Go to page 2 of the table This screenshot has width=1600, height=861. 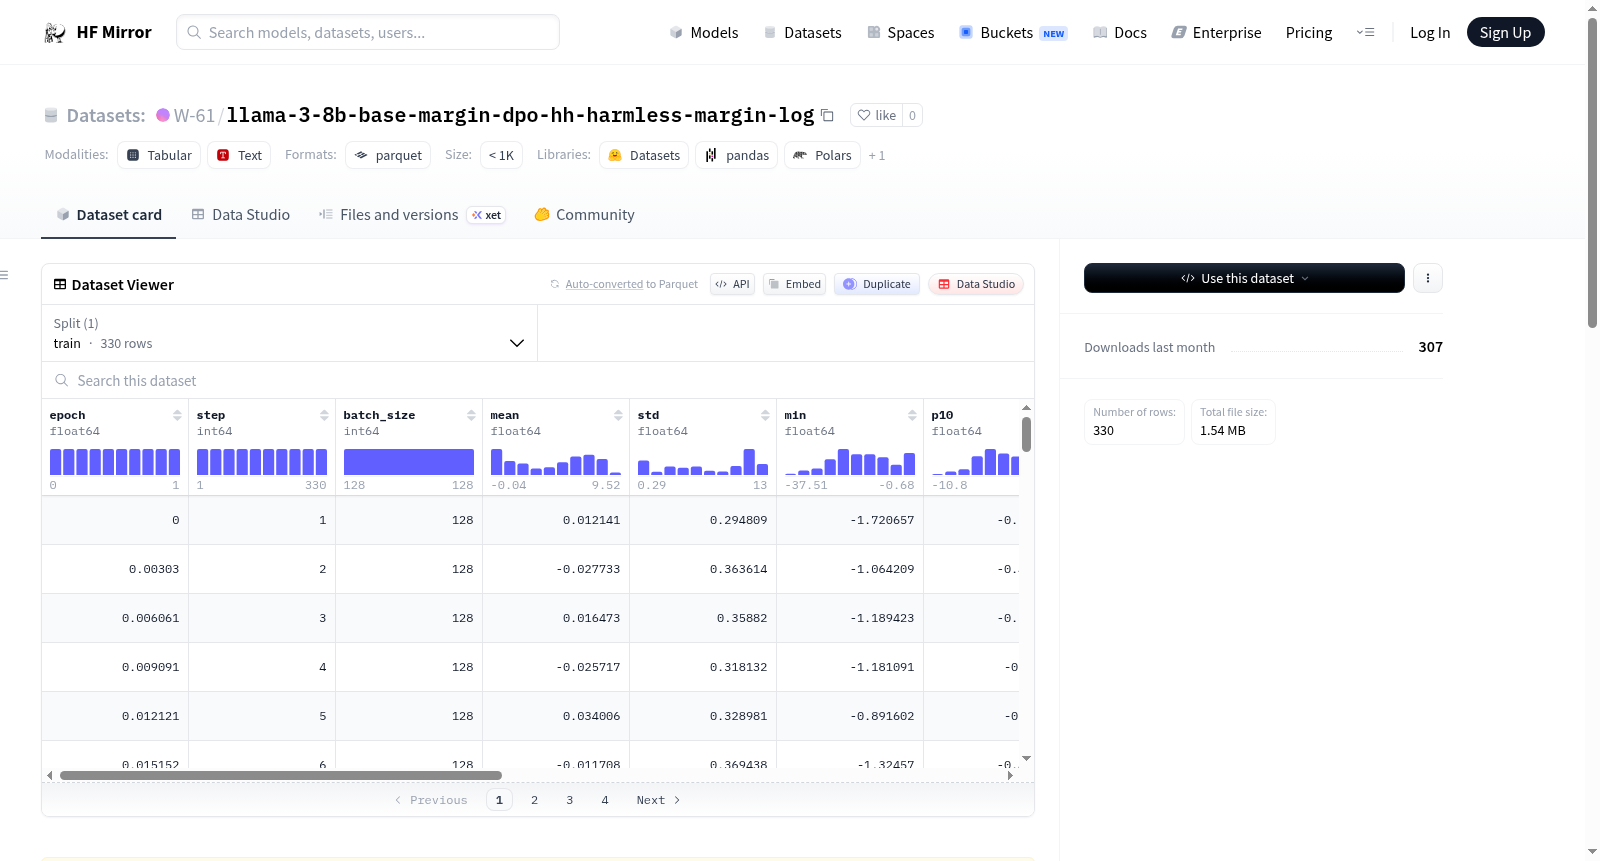pos(535,800)
